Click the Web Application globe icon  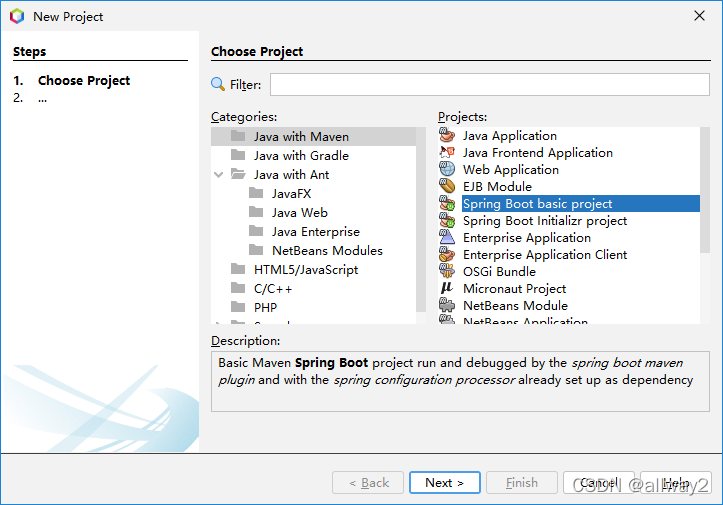click(447, 170)
